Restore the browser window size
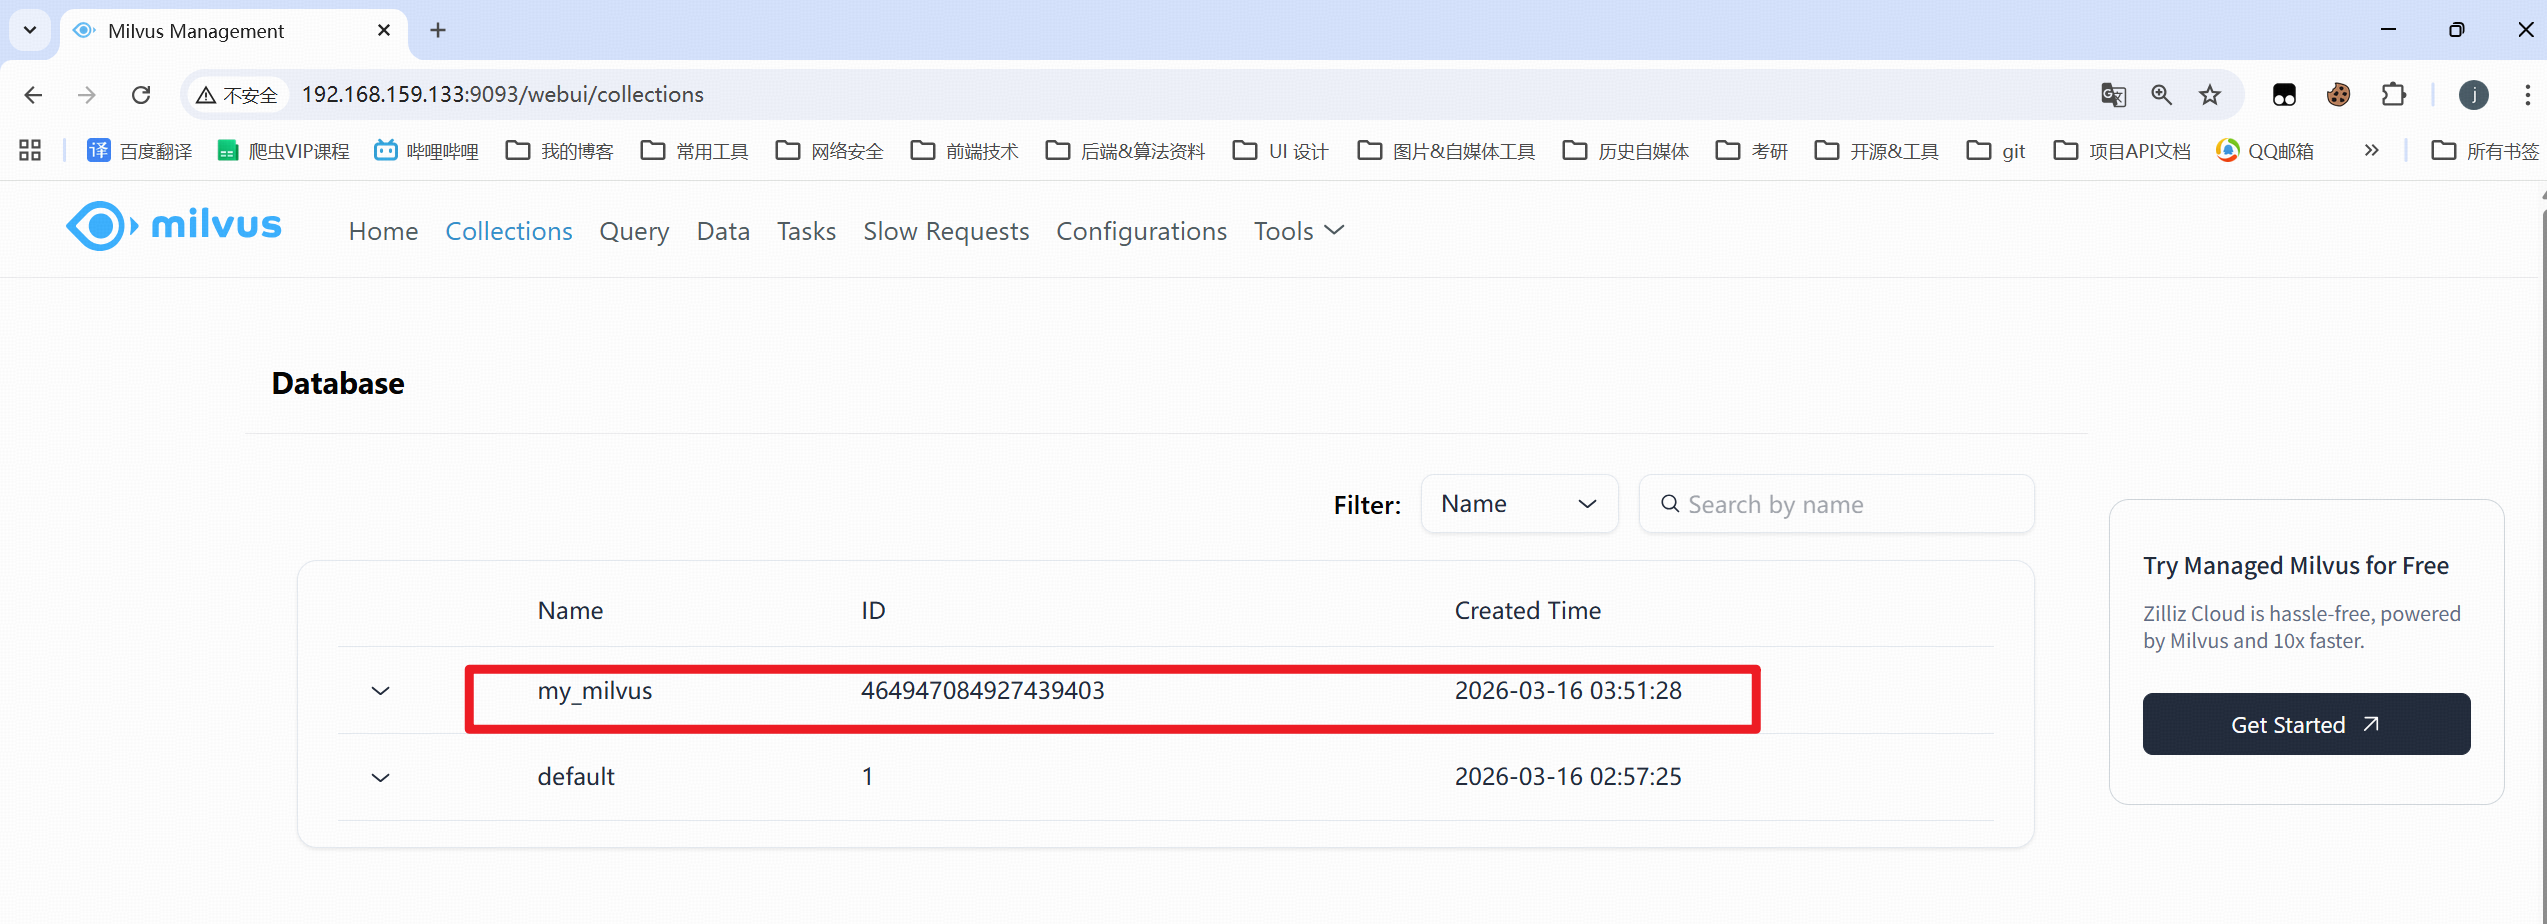Viewport: 2547px width, 924px height. point(2456,30)
